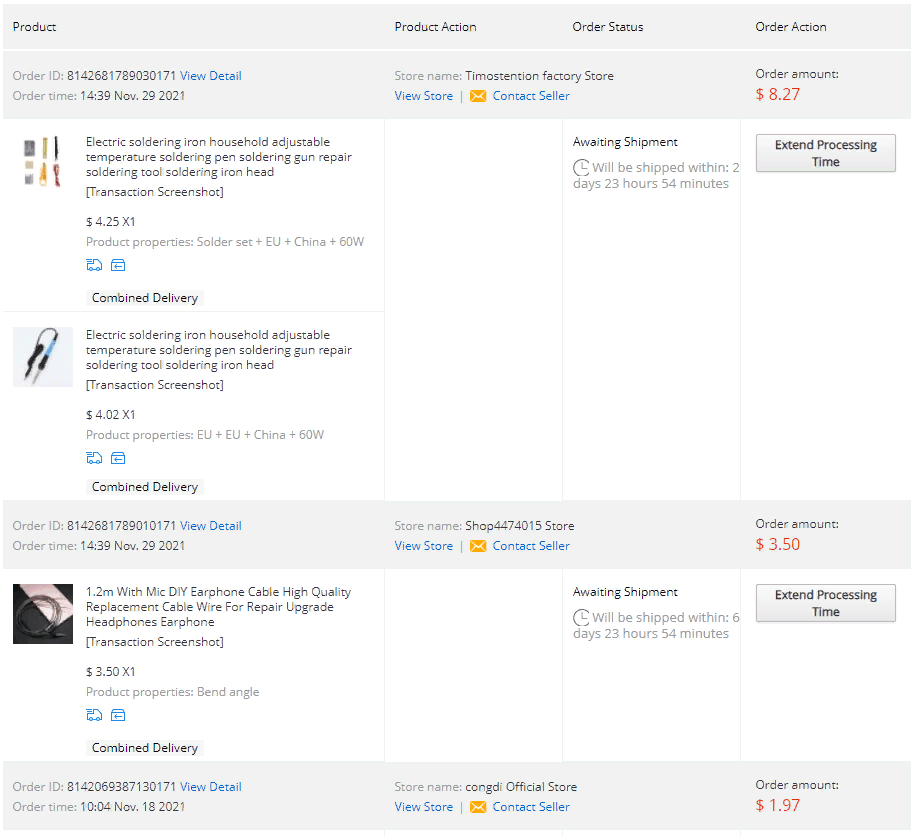Screen dimensions: 922x840
Task: Click the return-arrow icon on the $4.02 soldering iron
Action: point(118,459)
